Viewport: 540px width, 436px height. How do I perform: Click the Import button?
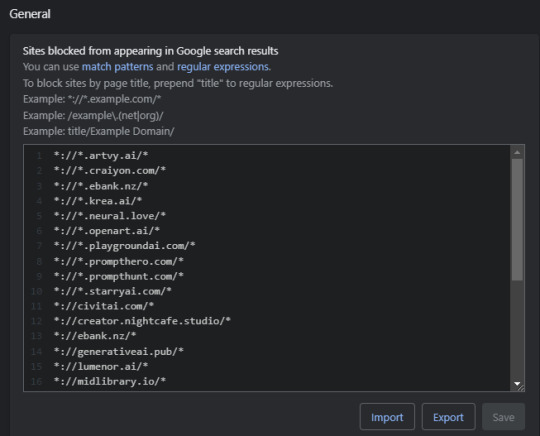pyautogui.click(x=387, y=417)
